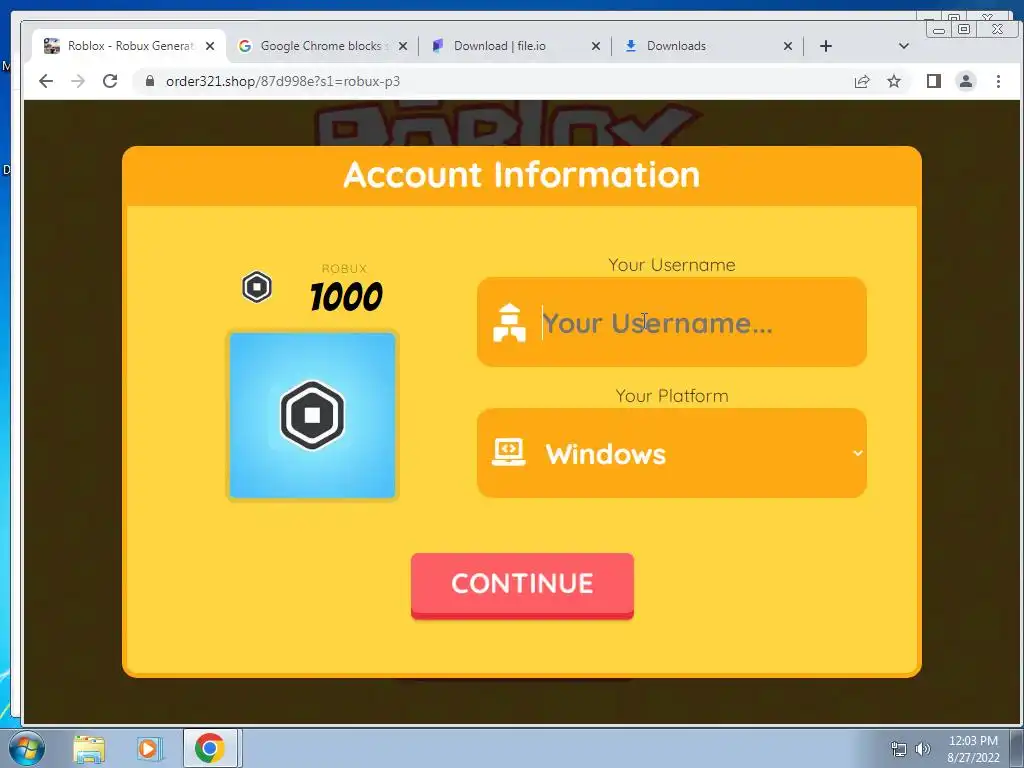
Task: Click the Your Platform label
Action: click(671, 396)
